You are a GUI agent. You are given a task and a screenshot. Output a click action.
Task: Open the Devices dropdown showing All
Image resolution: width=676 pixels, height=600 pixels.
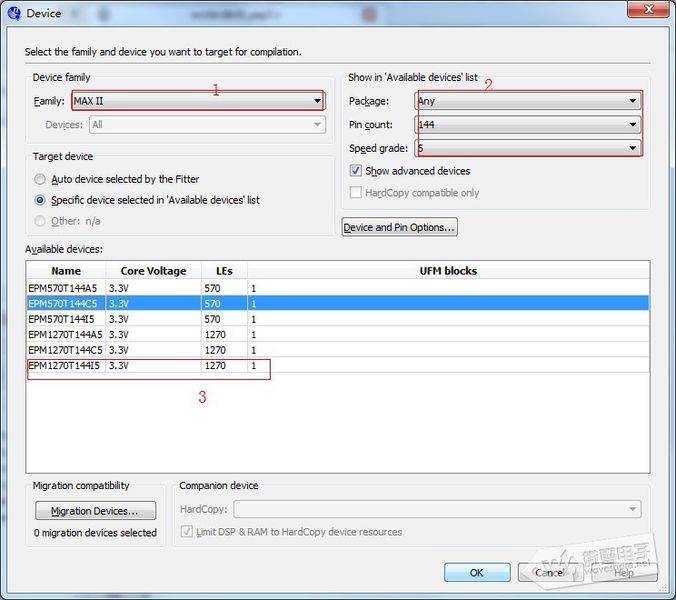[207, 125]
